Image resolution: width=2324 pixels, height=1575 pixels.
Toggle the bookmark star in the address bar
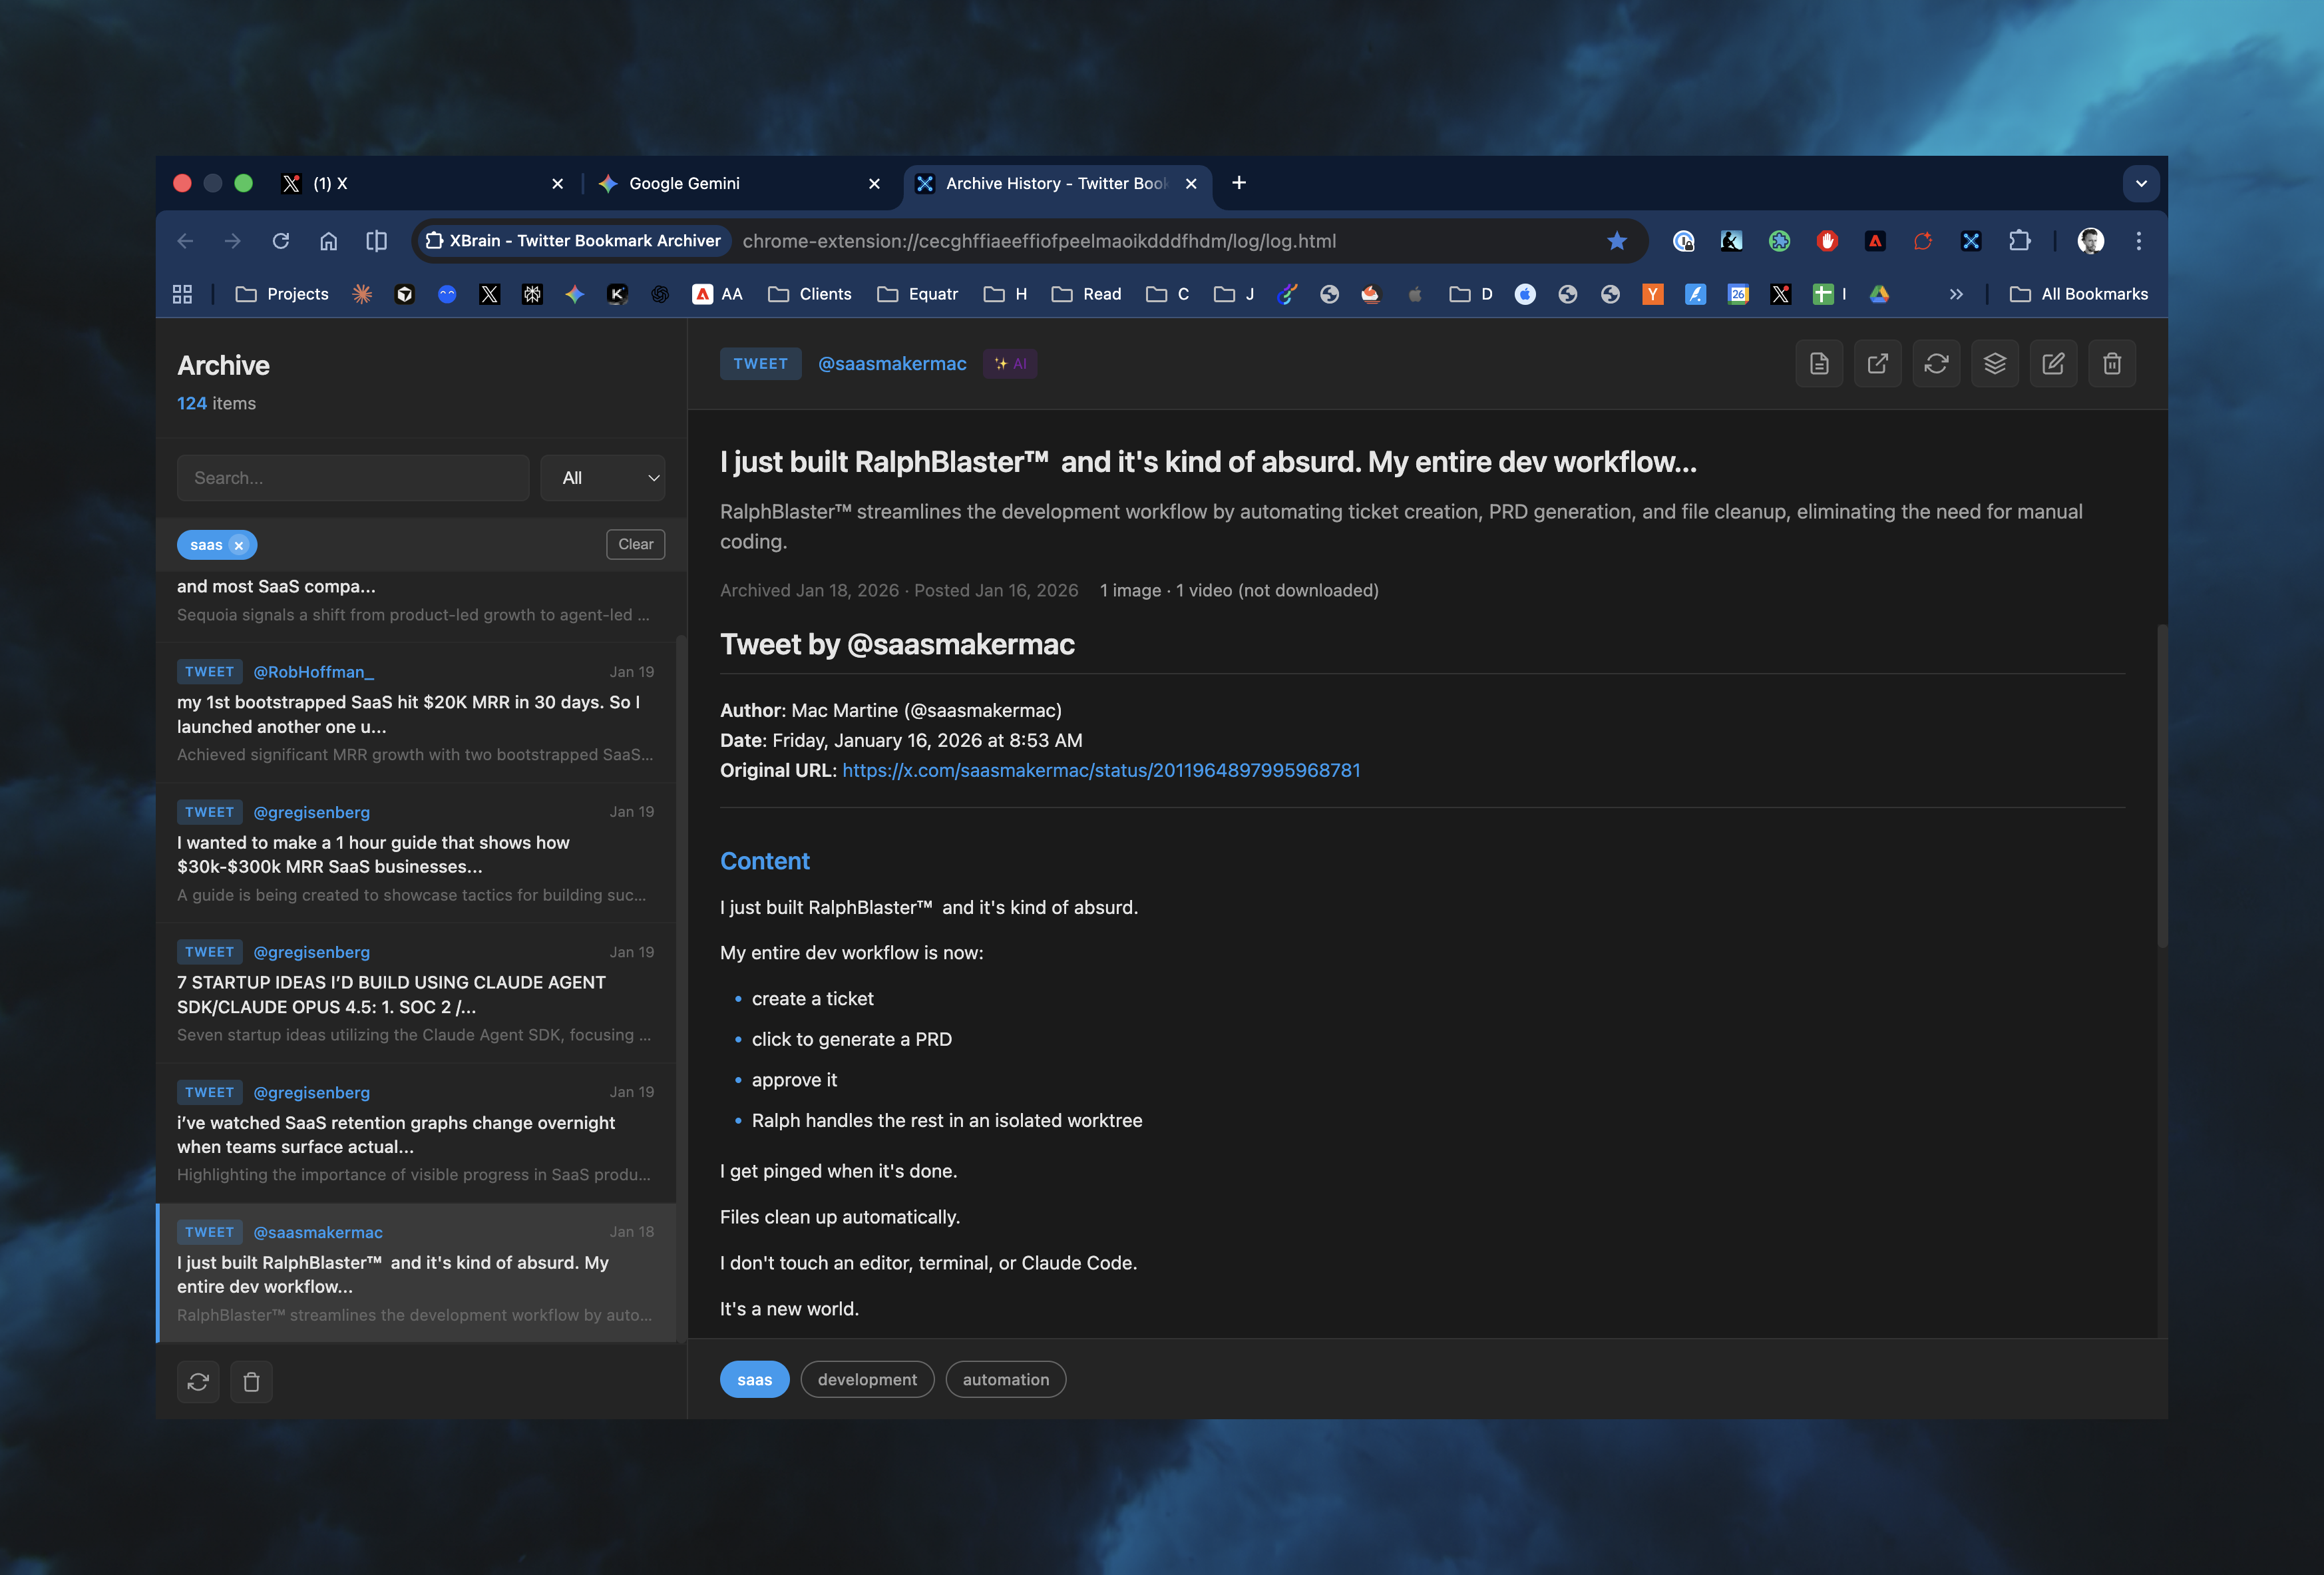point(1617,240)
